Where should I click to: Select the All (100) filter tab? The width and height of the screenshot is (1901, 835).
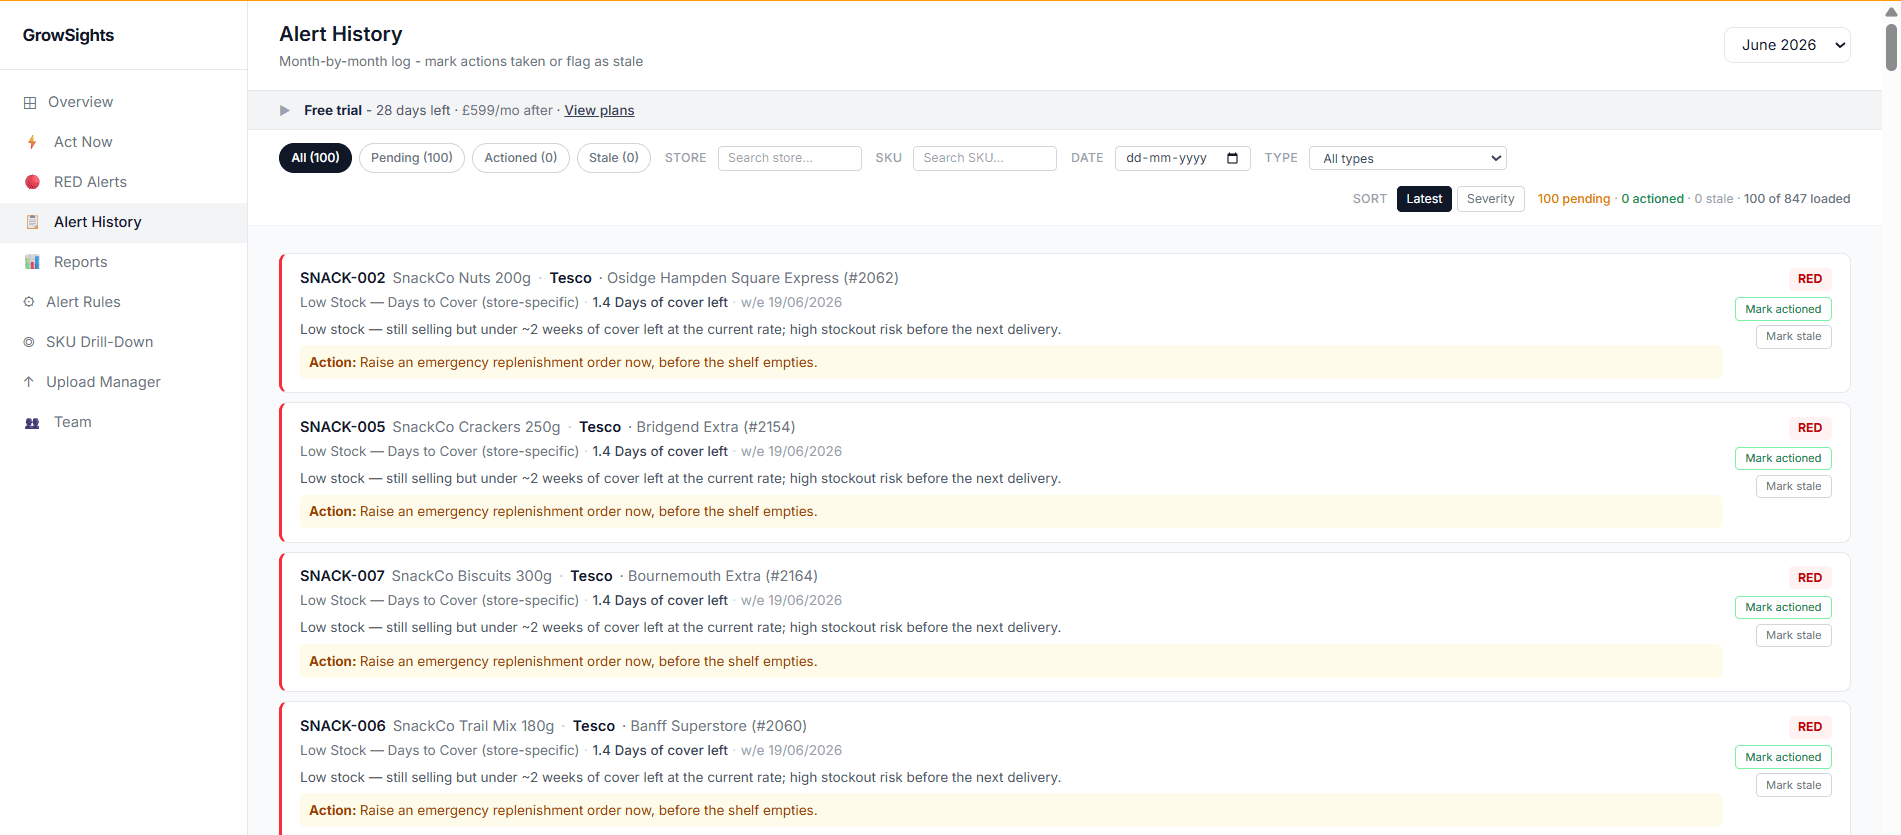click(315, 158)
